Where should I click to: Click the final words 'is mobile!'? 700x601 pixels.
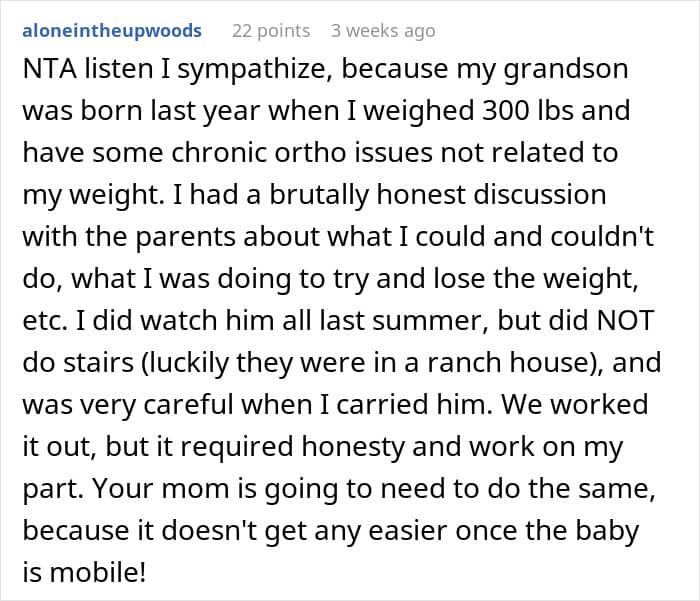point(84,573)
